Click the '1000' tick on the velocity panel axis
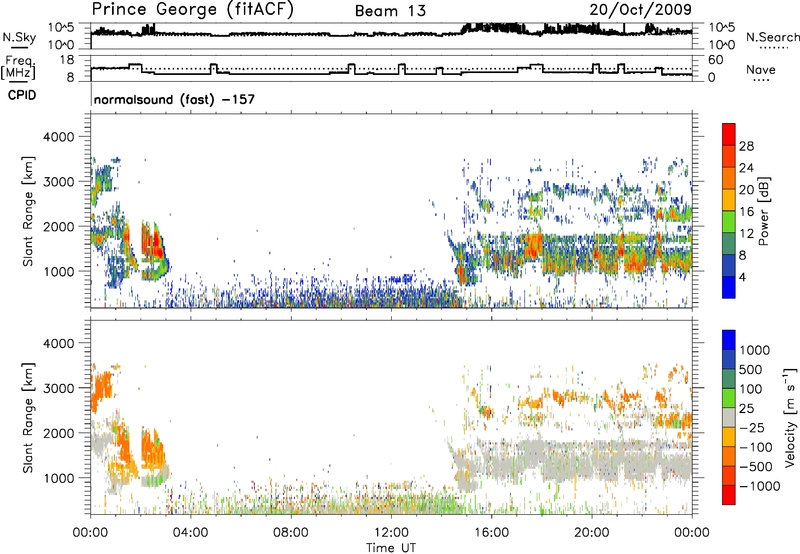 (x=59, y=478)
